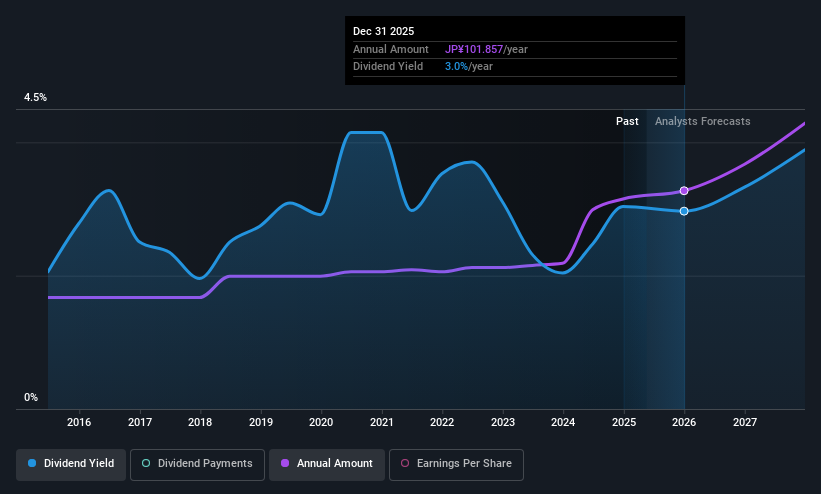Click the 2024 x-axis year label
The width and height of the screenshot is (821, 494).
tap(563, 422)
